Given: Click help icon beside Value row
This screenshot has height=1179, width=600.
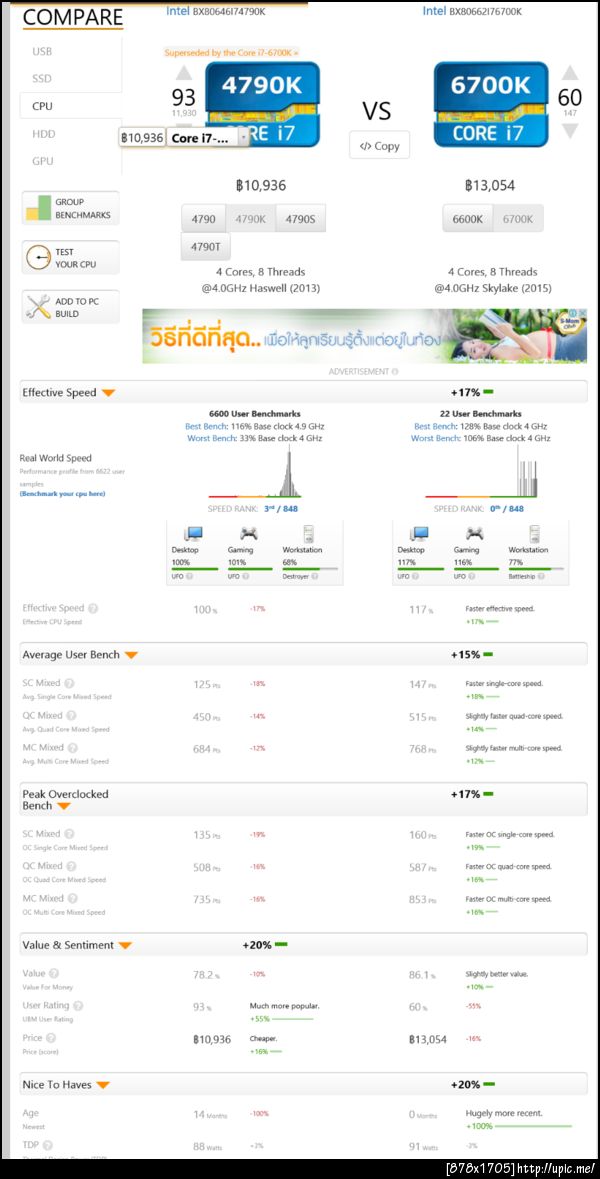Looking at the screenshot, I should tap(54, 974).
